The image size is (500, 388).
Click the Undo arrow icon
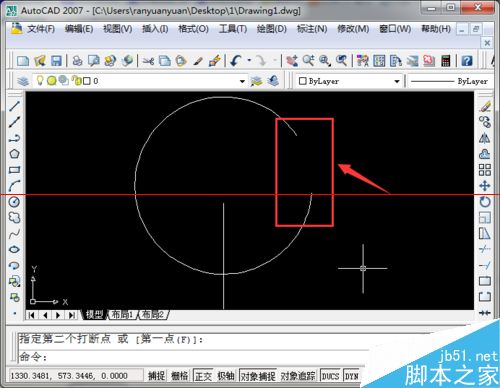[x=236, y=61]
